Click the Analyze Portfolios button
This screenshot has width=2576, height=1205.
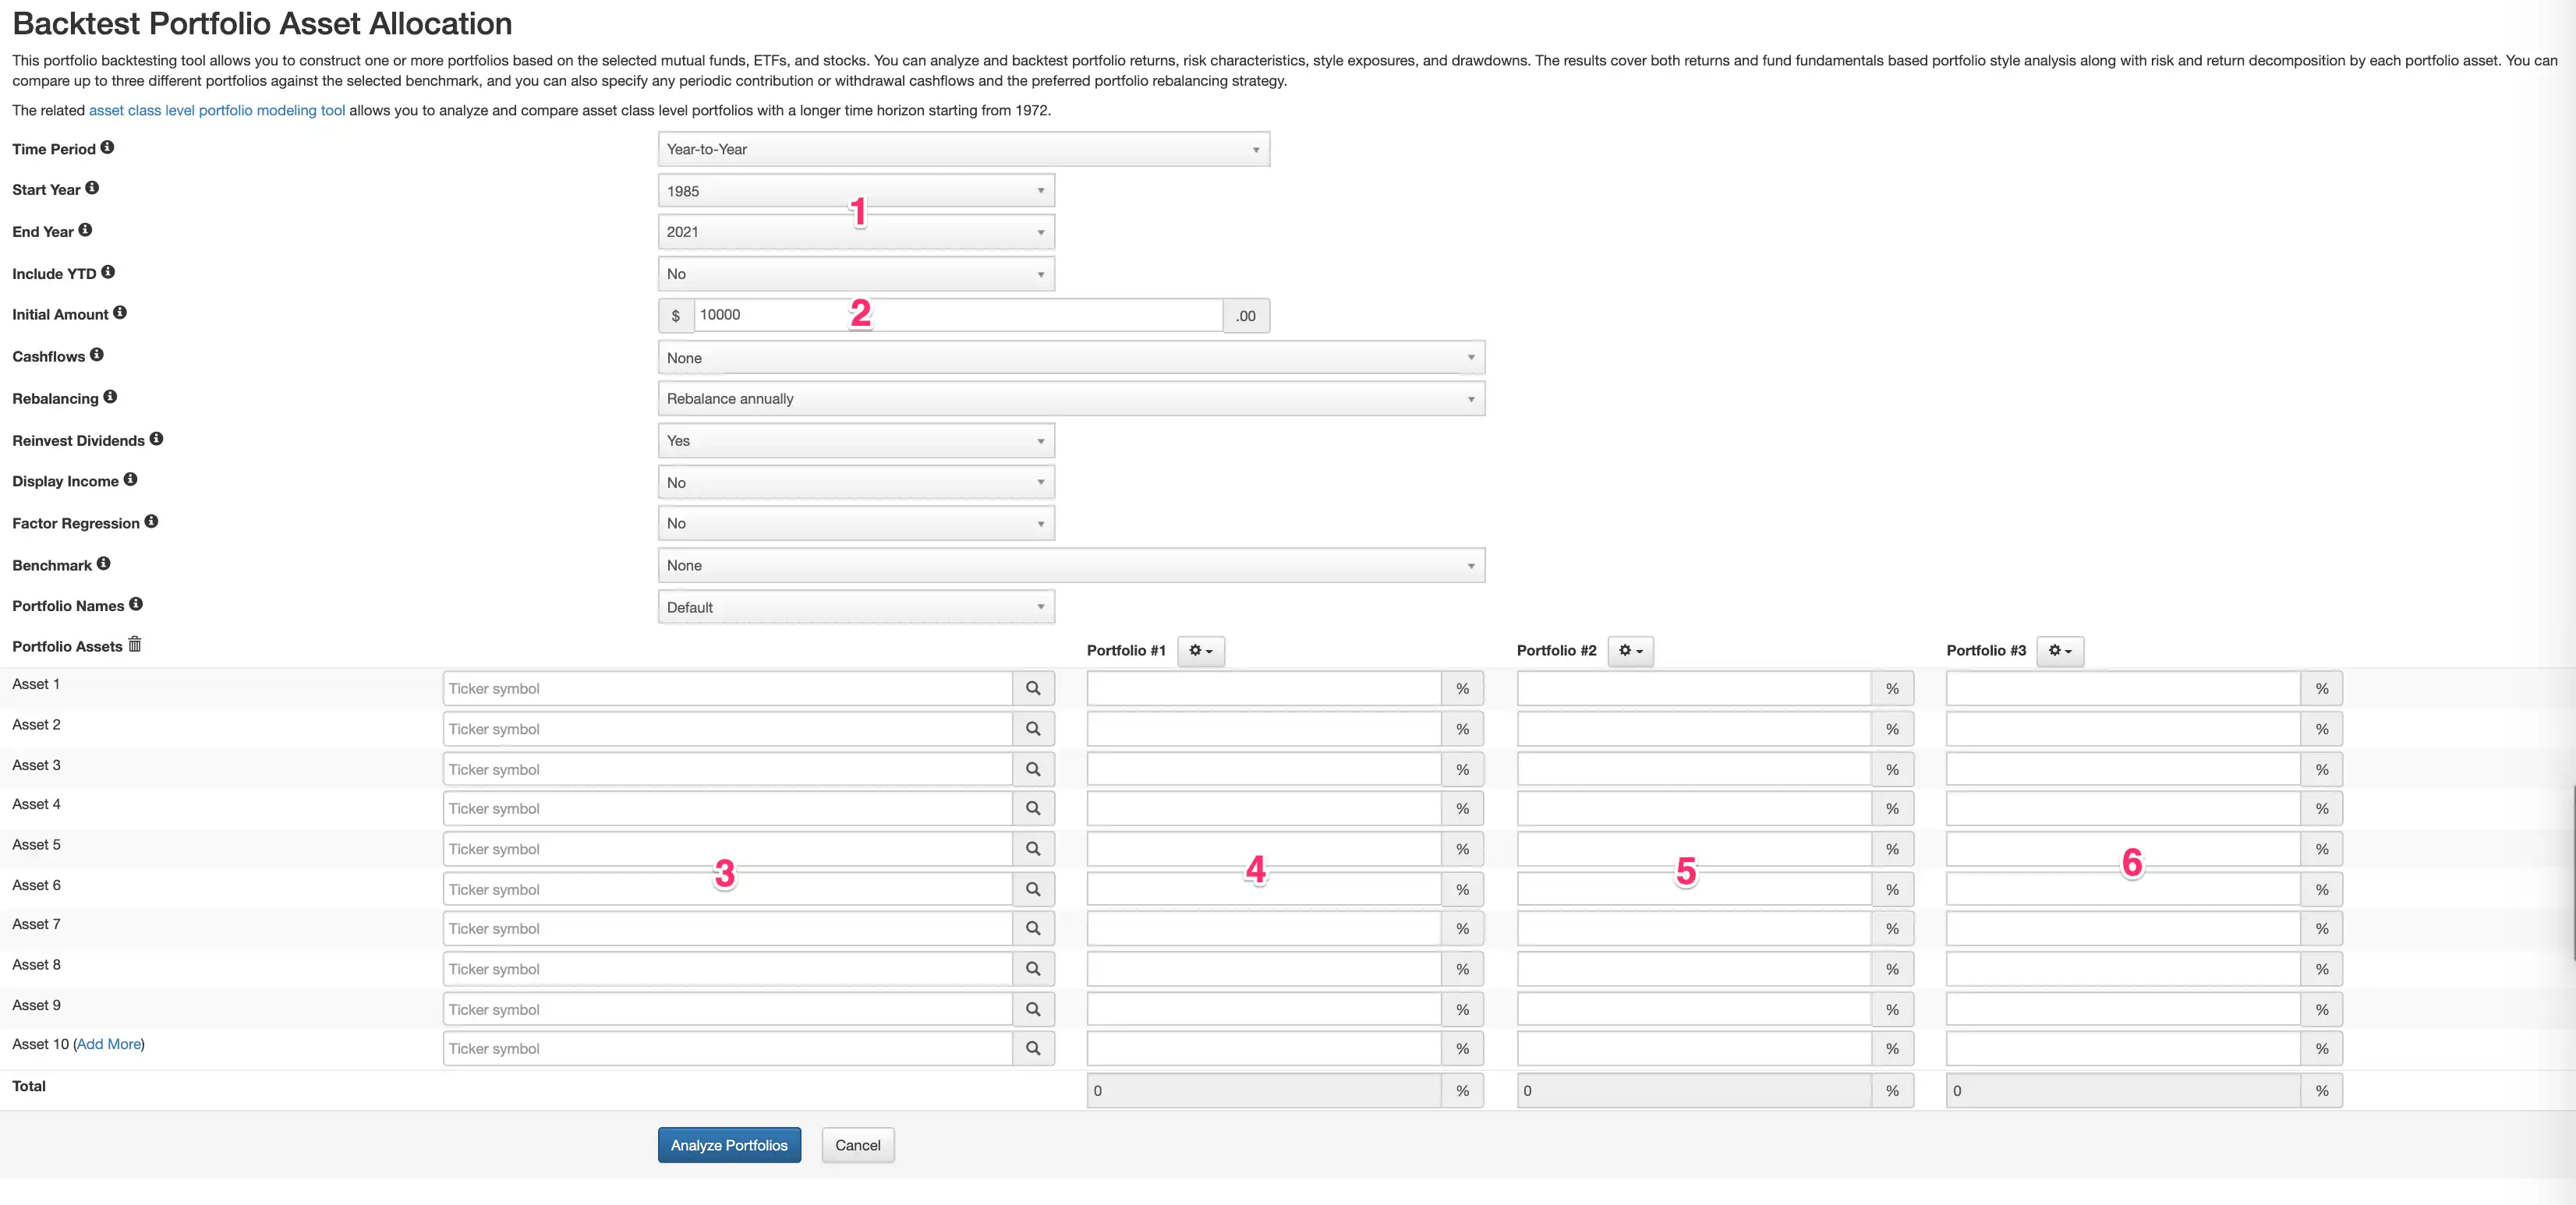pyautogui.click(x=729, y=1145)
